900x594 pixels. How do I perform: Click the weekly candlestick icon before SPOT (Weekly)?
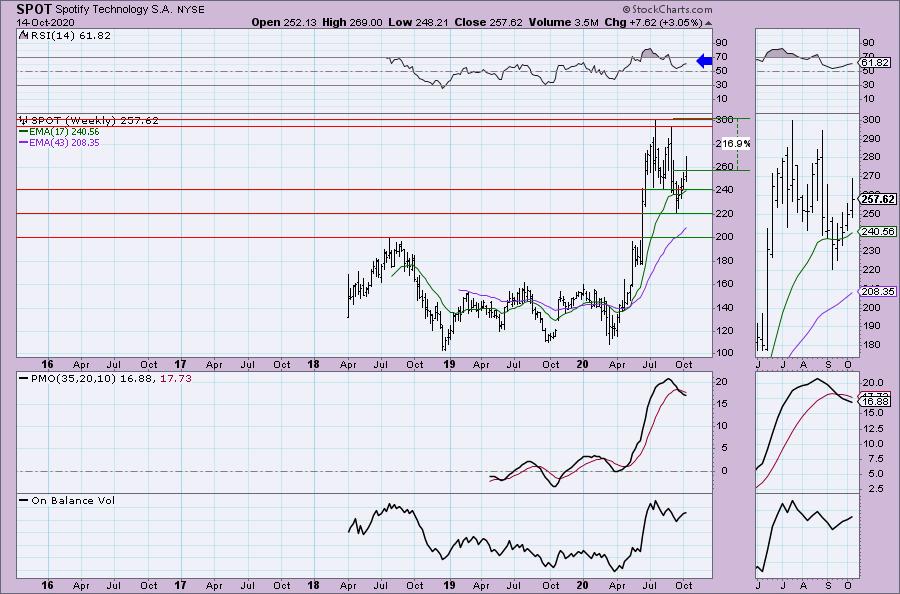[x=24, y=120]
